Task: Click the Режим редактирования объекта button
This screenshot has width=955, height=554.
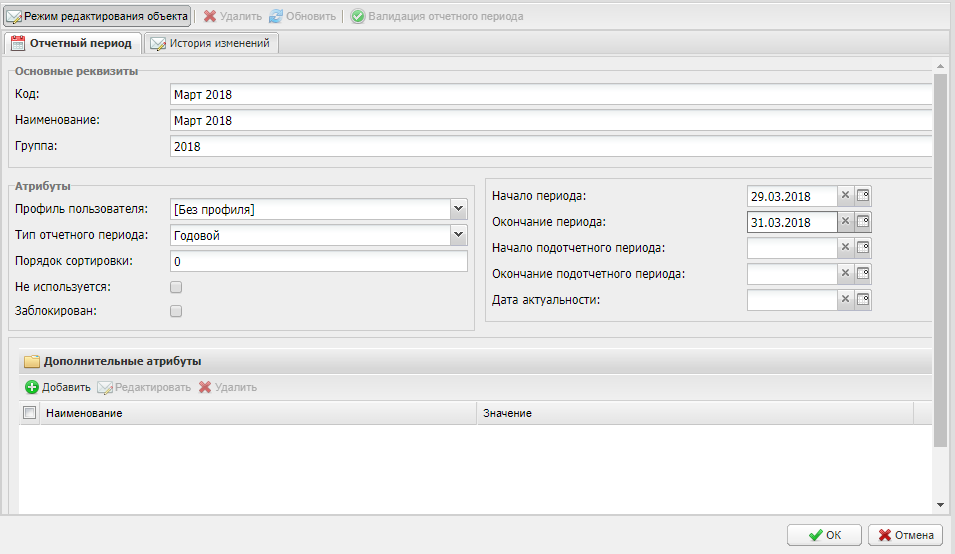Action: coord(97,17)
